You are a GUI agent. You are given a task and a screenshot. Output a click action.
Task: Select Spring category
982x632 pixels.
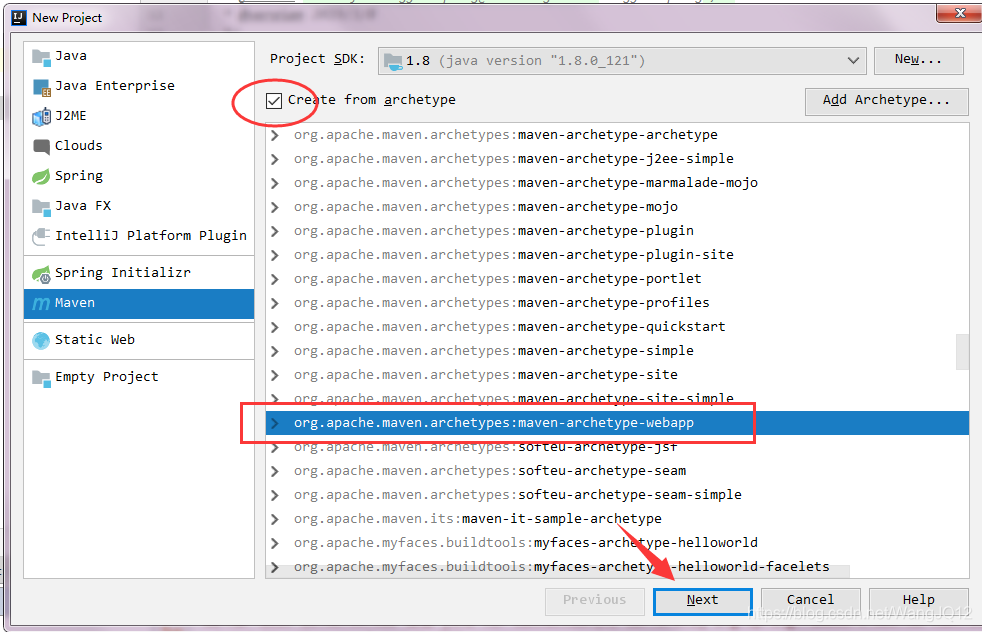point(139,176)
